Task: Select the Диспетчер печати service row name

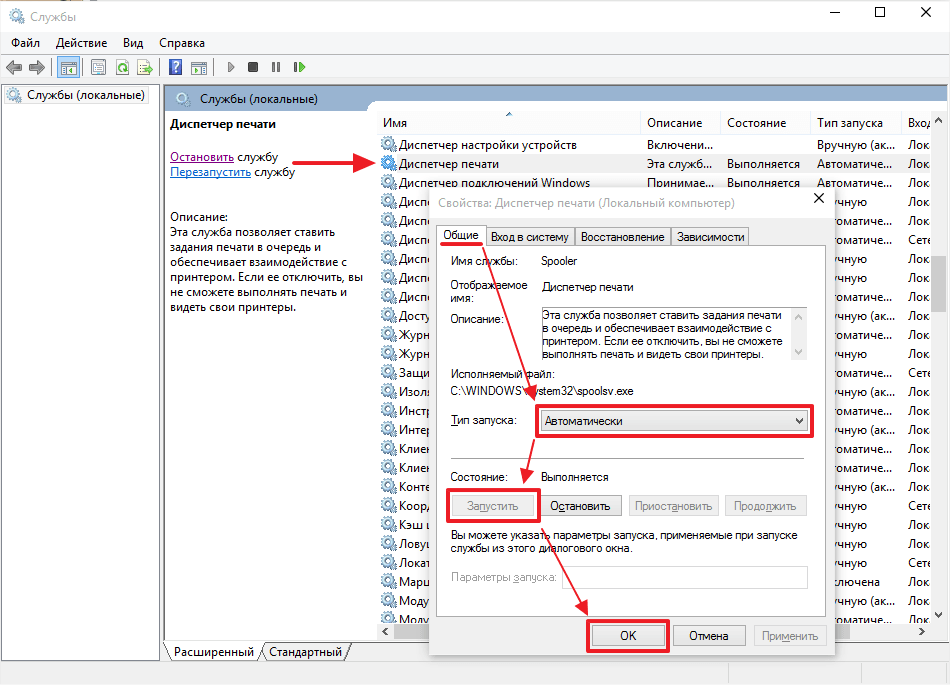Action: click(x=449, y=164)
